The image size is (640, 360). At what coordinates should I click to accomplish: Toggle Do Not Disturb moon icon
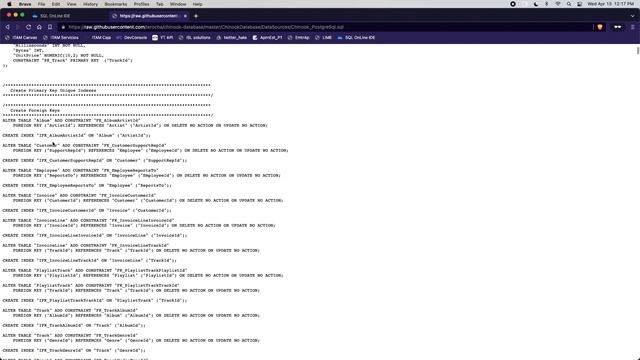click(536, 4)
